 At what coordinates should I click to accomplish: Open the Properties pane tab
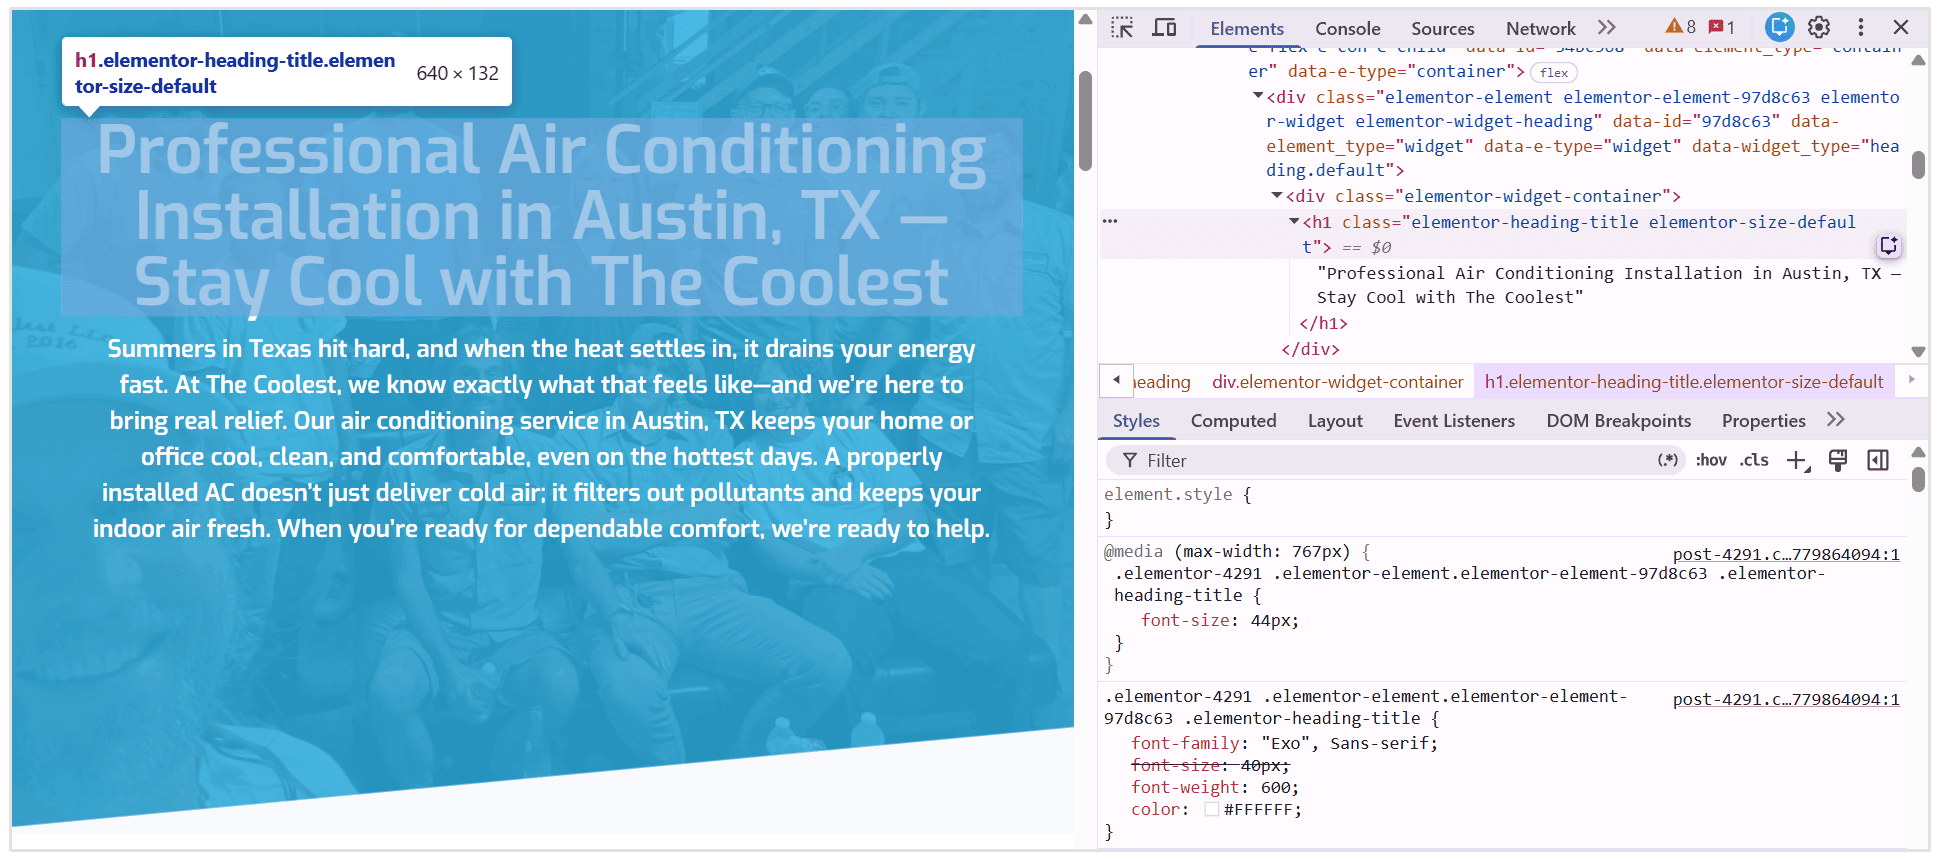(x=1763, y=421)
